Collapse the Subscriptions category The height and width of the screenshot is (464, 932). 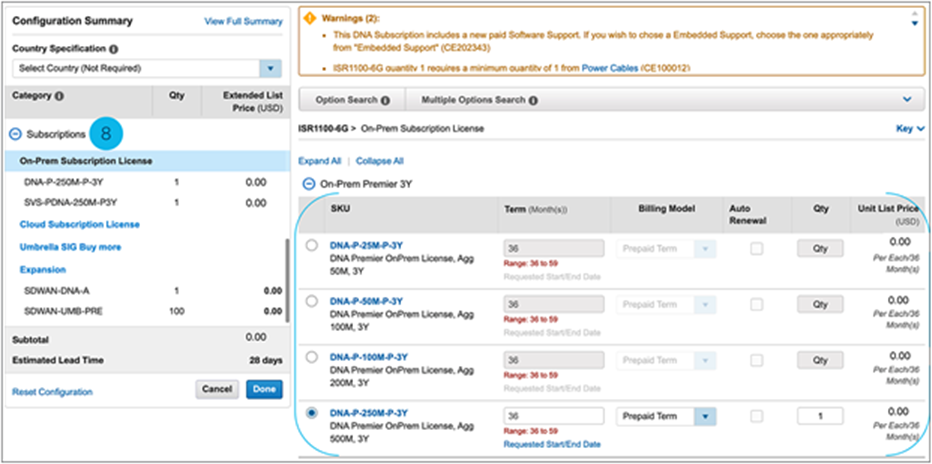(x=15, y=135)
